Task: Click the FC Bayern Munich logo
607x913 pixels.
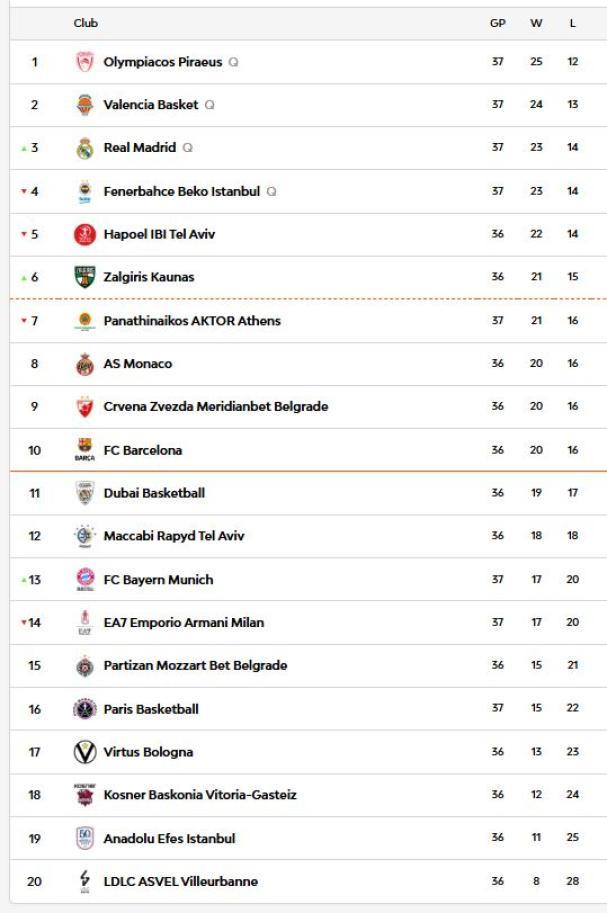Action: 85,579
